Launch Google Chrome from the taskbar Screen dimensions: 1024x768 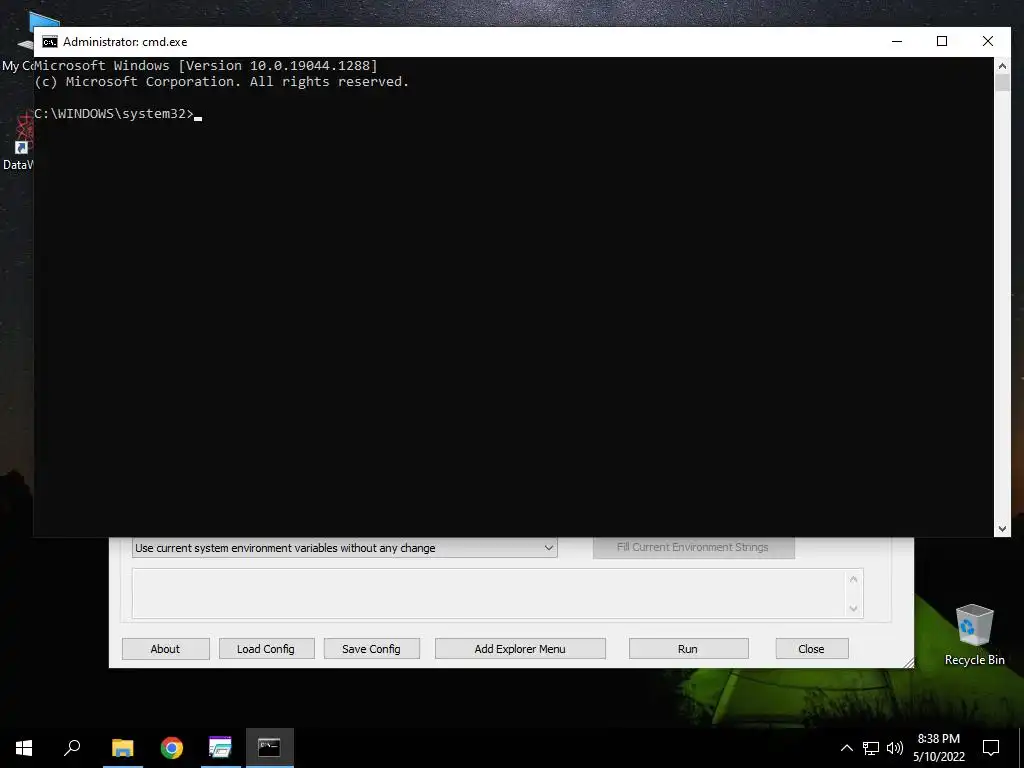(x=172, y=748)
